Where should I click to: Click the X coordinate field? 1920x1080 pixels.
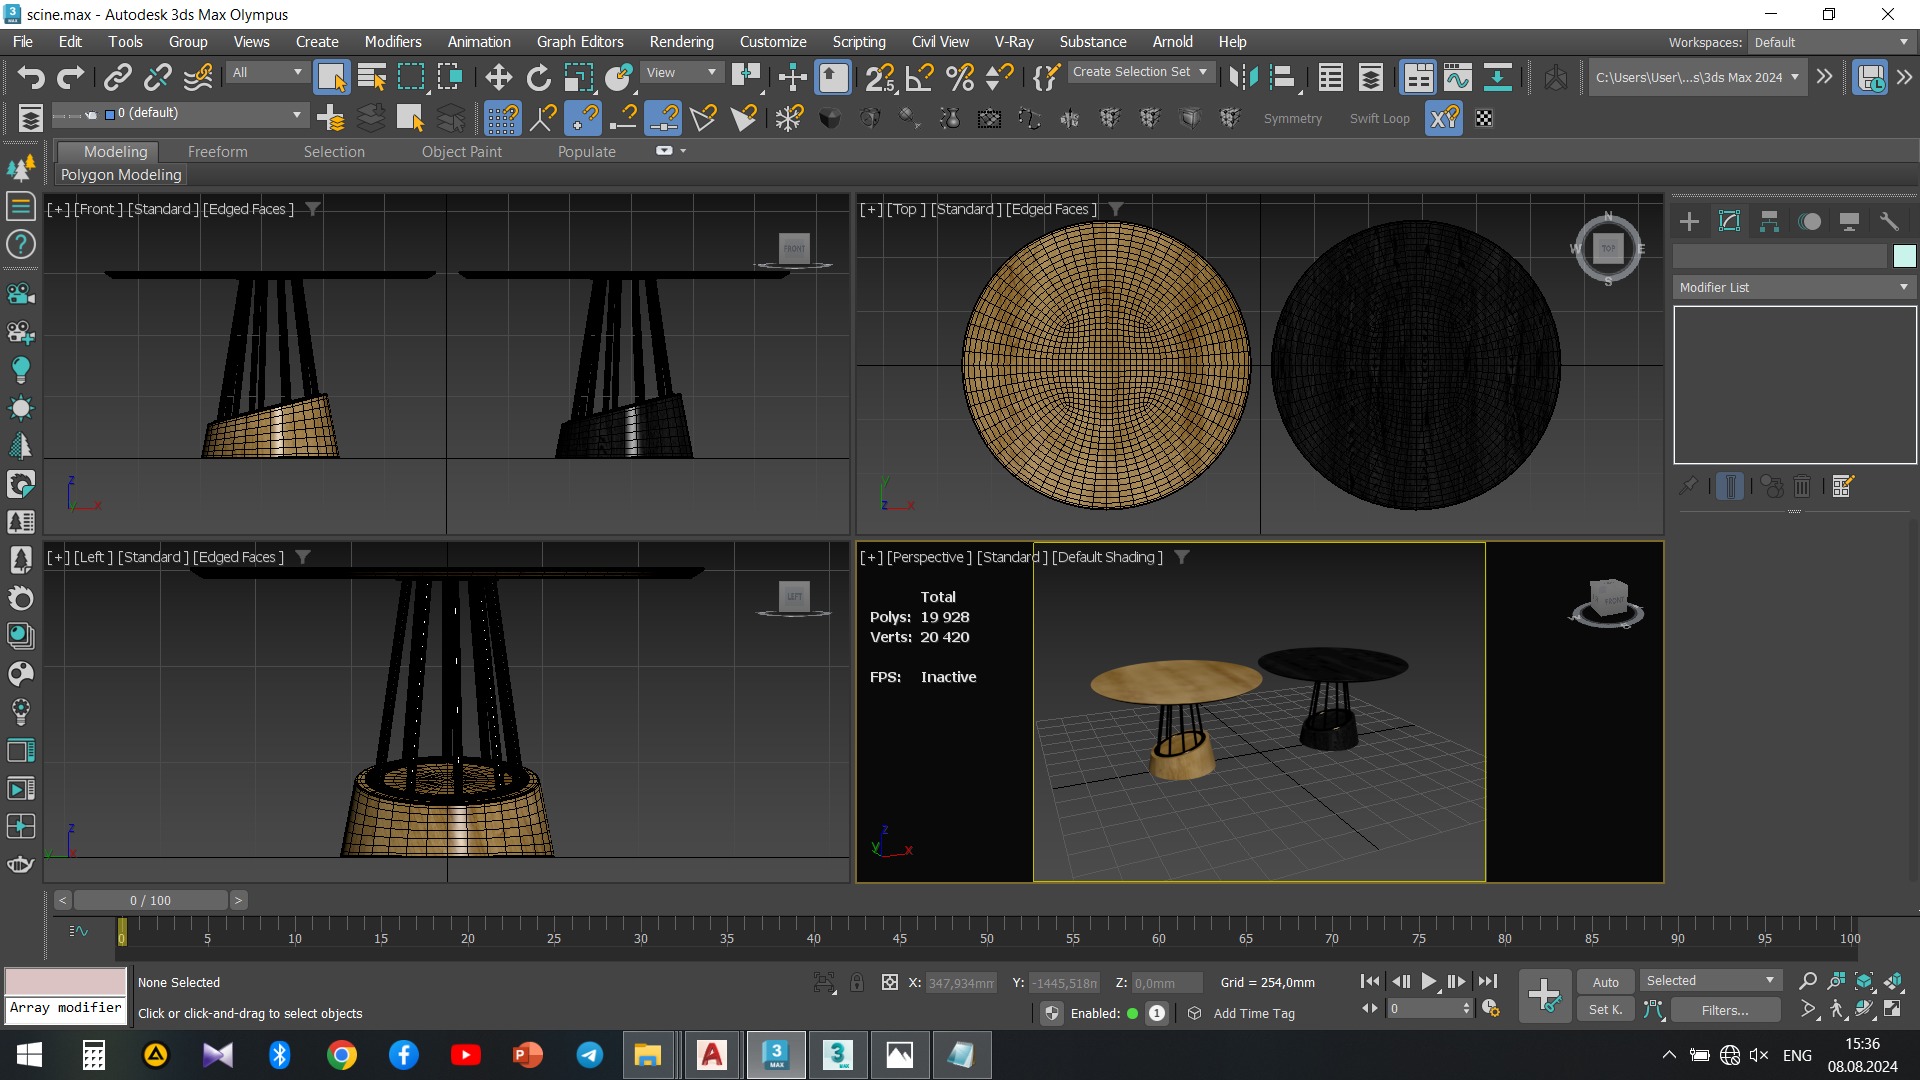[x=961, y=983]
